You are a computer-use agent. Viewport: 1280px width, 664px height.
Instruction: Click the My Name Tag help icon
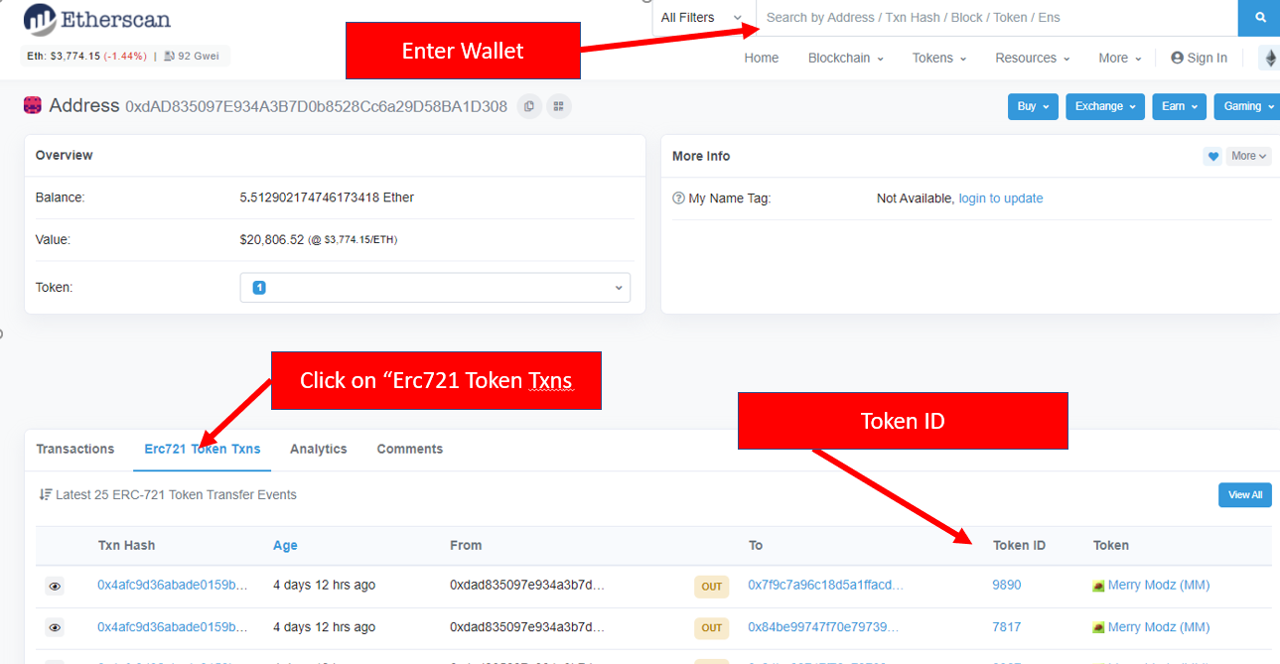point(678,199)
